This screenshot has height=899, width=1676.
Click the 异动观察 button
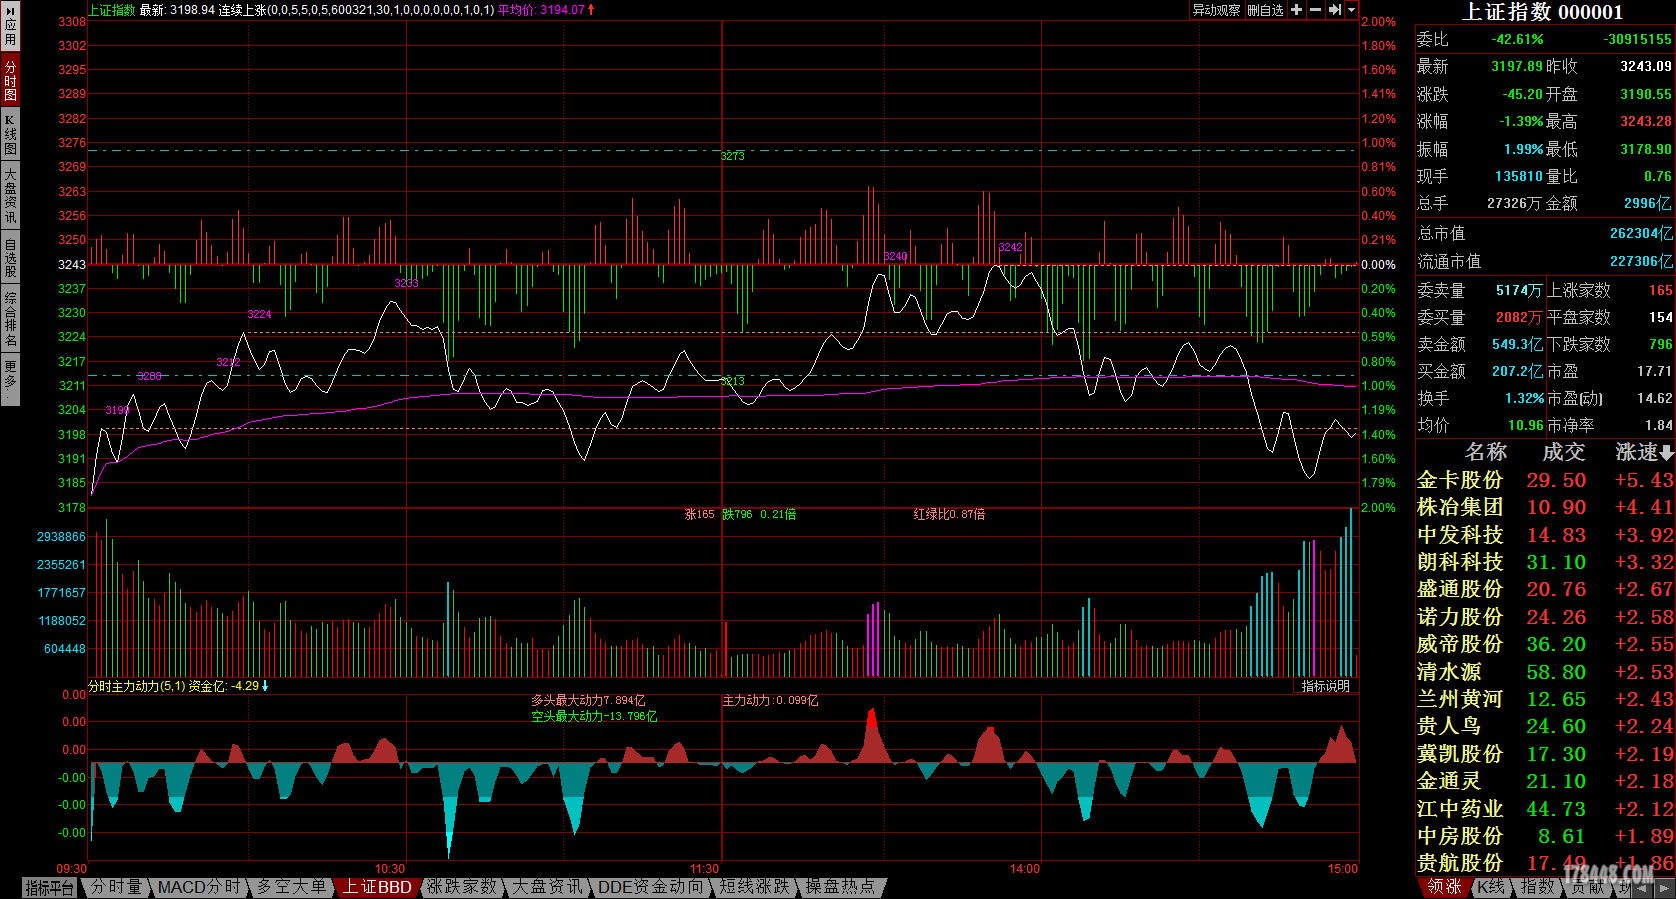point(1216,10)
